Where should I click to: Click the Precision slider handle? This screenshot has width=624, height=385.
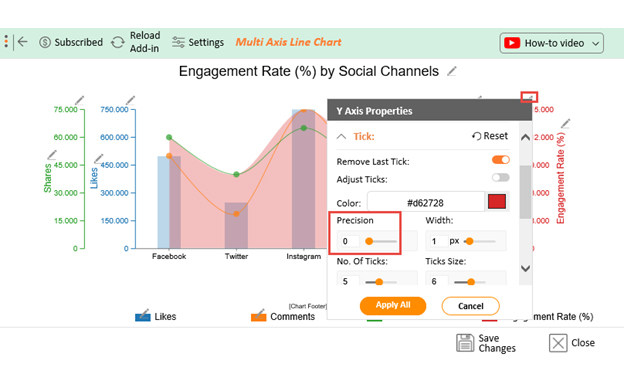point(369,241)
